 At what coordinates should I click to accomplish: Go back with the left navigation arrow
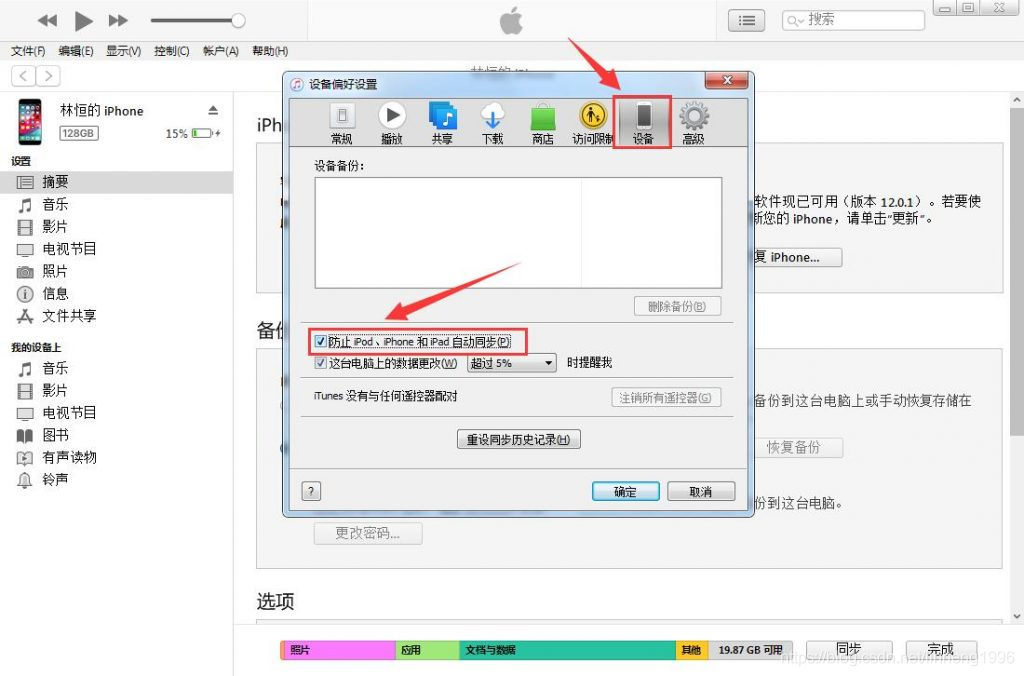(x=24, y=76)
